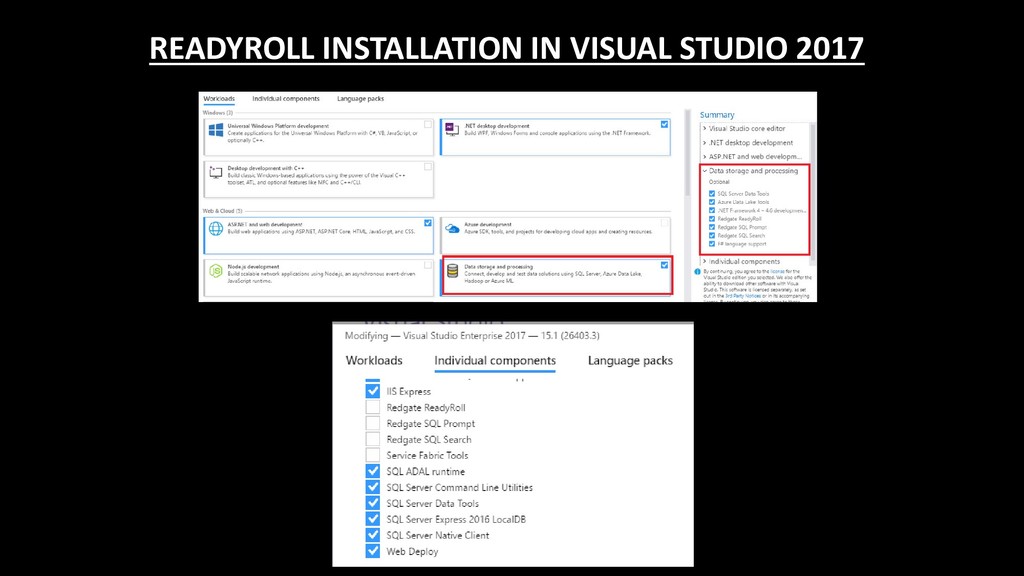1024x576 pixels.
Task: Click the .NET desktop development workload icon
Action: coord(452,129)
